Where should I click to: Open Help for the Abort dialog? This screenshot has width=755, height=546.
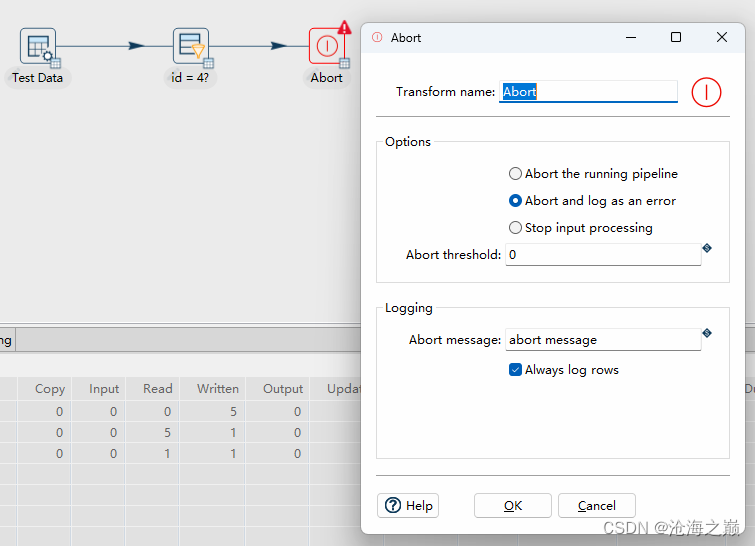click(x=408, y=506)
